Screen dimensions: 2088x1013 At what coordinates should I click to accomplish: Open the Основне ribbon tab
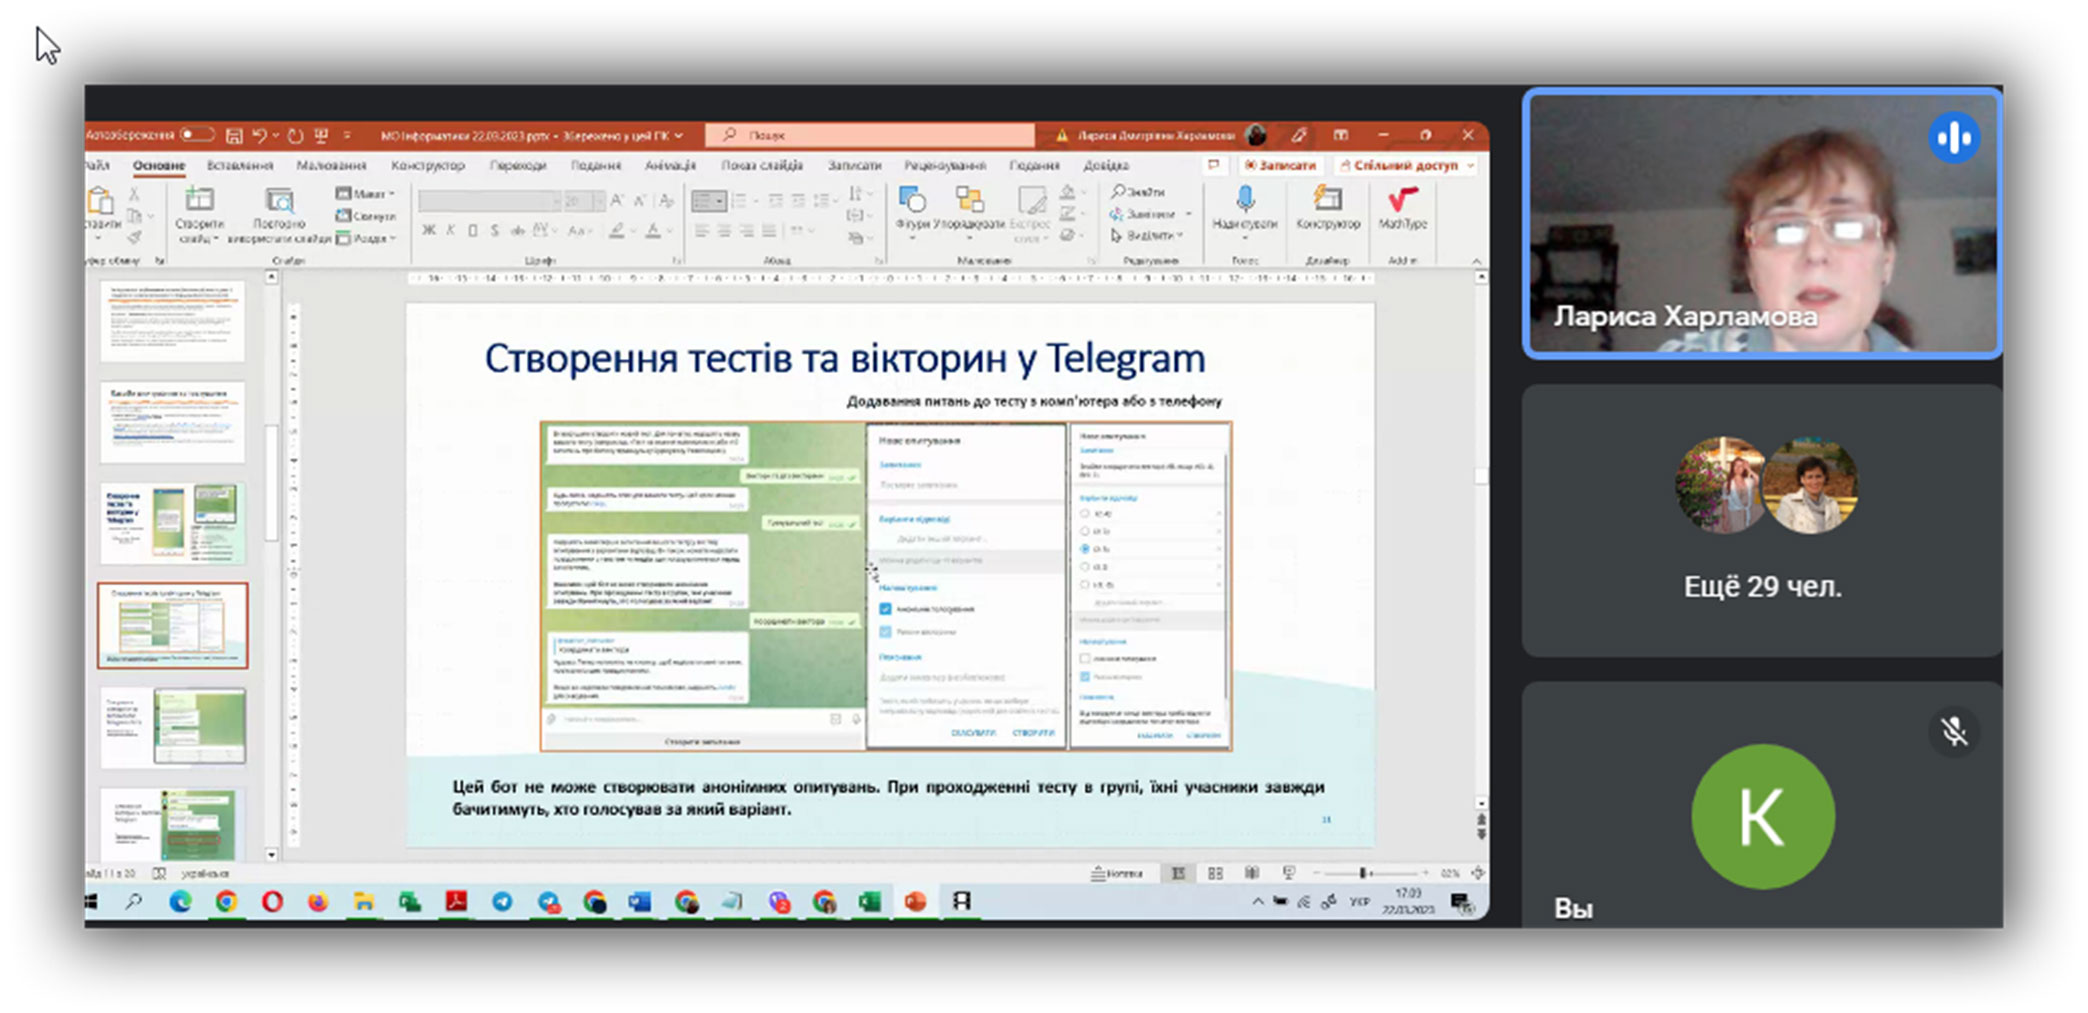159,165
